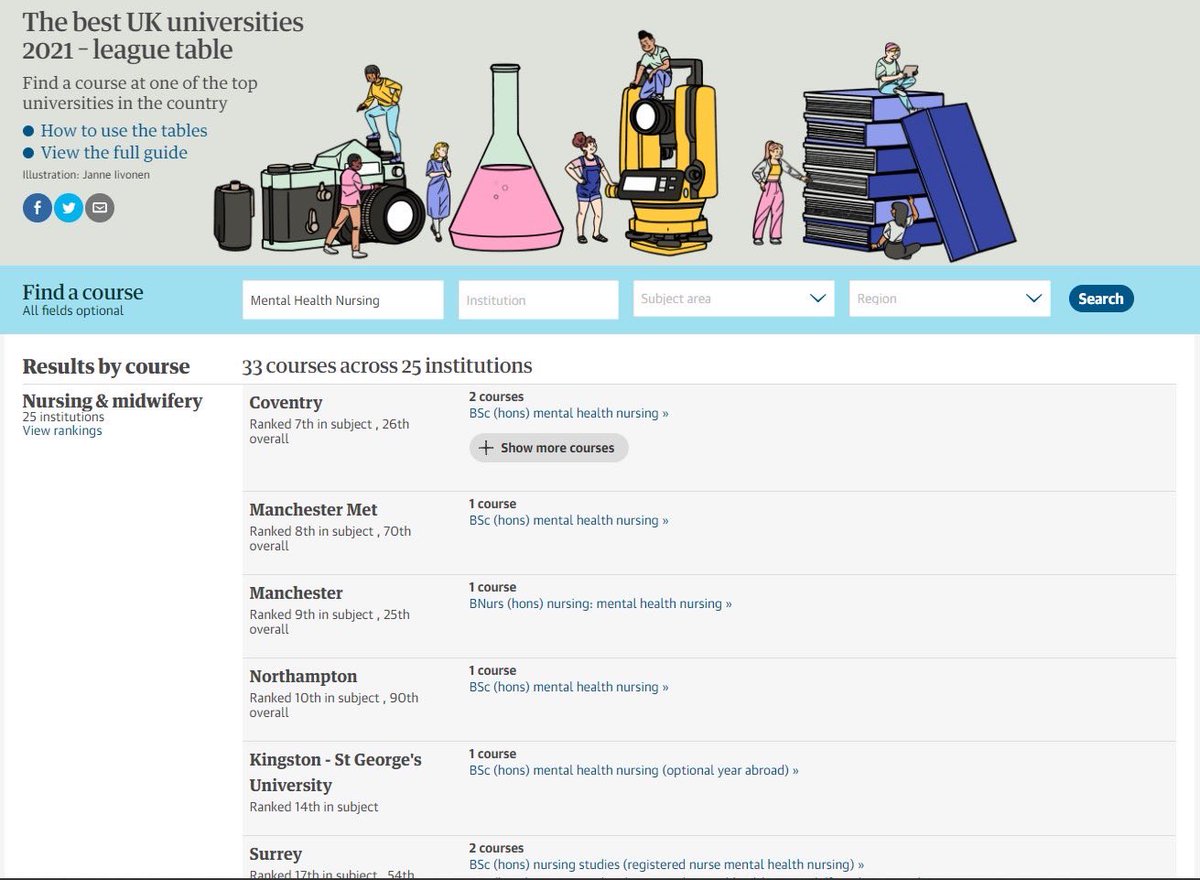
Task: Open the optional year abroad nursing course
Action: 634,770
